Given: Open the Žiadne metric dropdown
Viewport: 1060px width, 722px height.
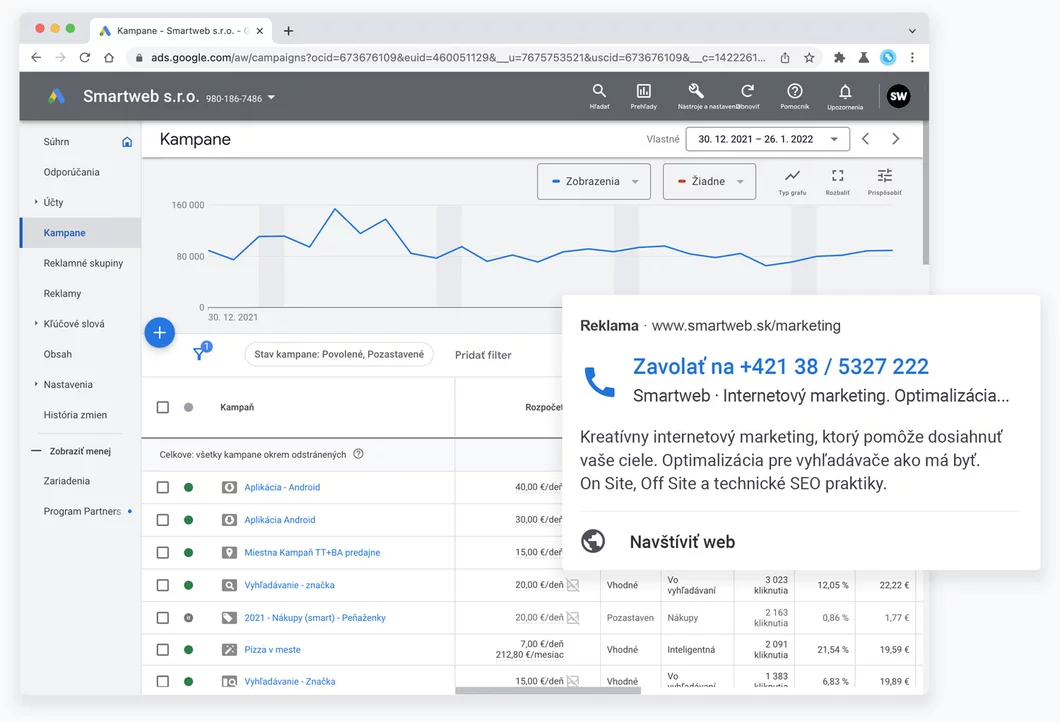Looking at the screenshot, I should coord(709,181).
